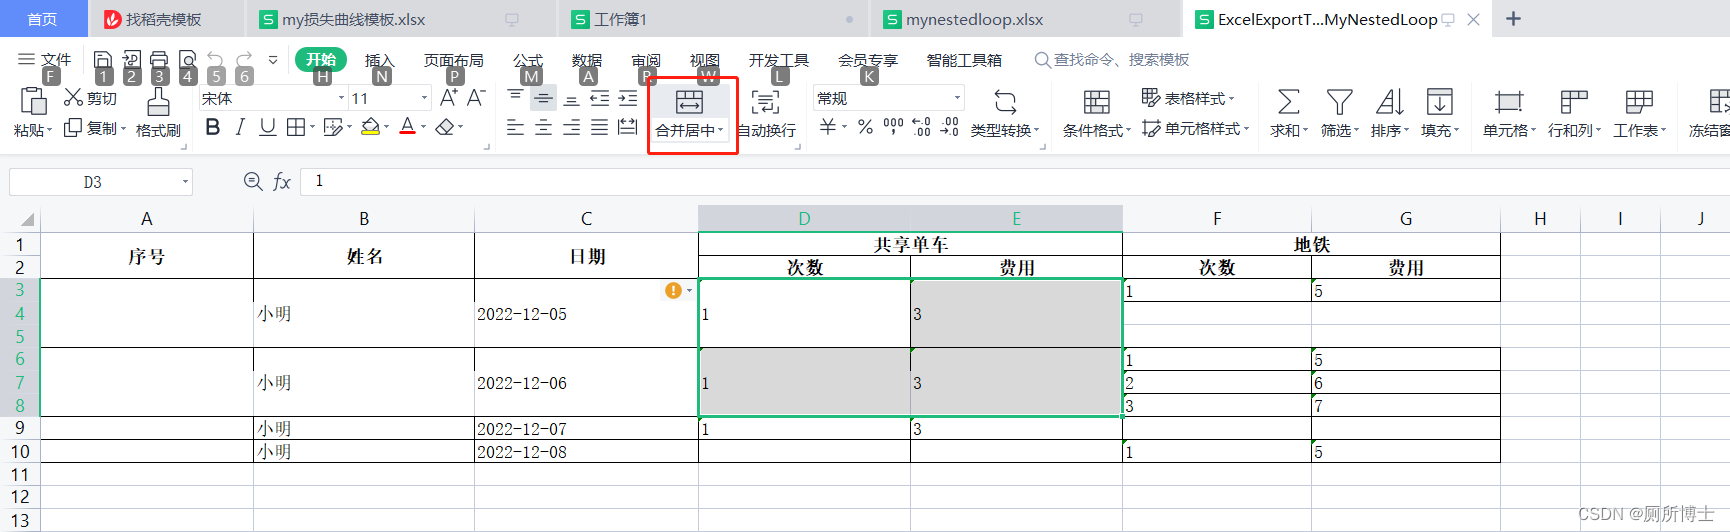Decrease font size with A- icon
The image size is (1730, 532).
point(476,97)
